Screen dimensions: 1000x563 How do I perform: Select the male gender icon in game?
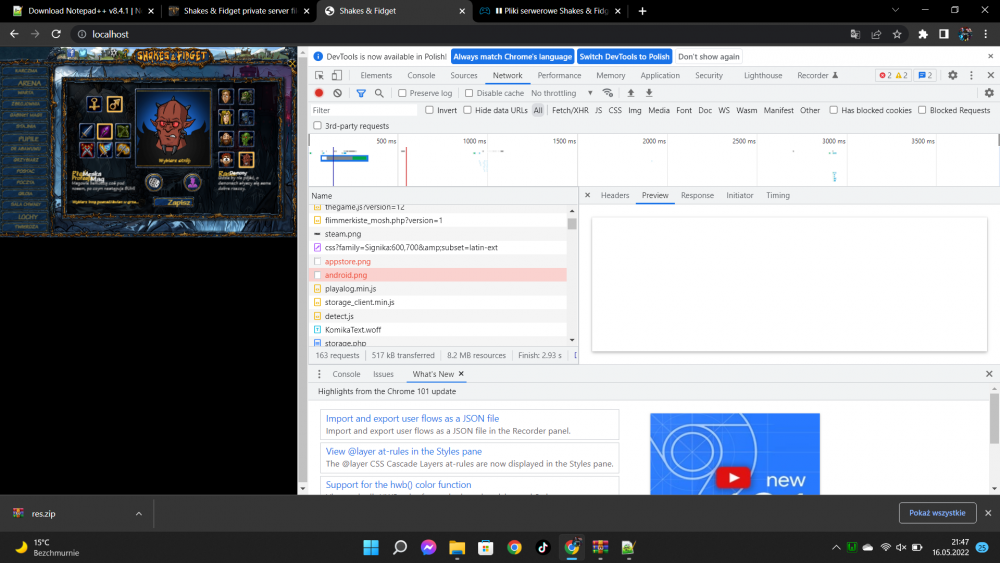click(x=115, y=104)
